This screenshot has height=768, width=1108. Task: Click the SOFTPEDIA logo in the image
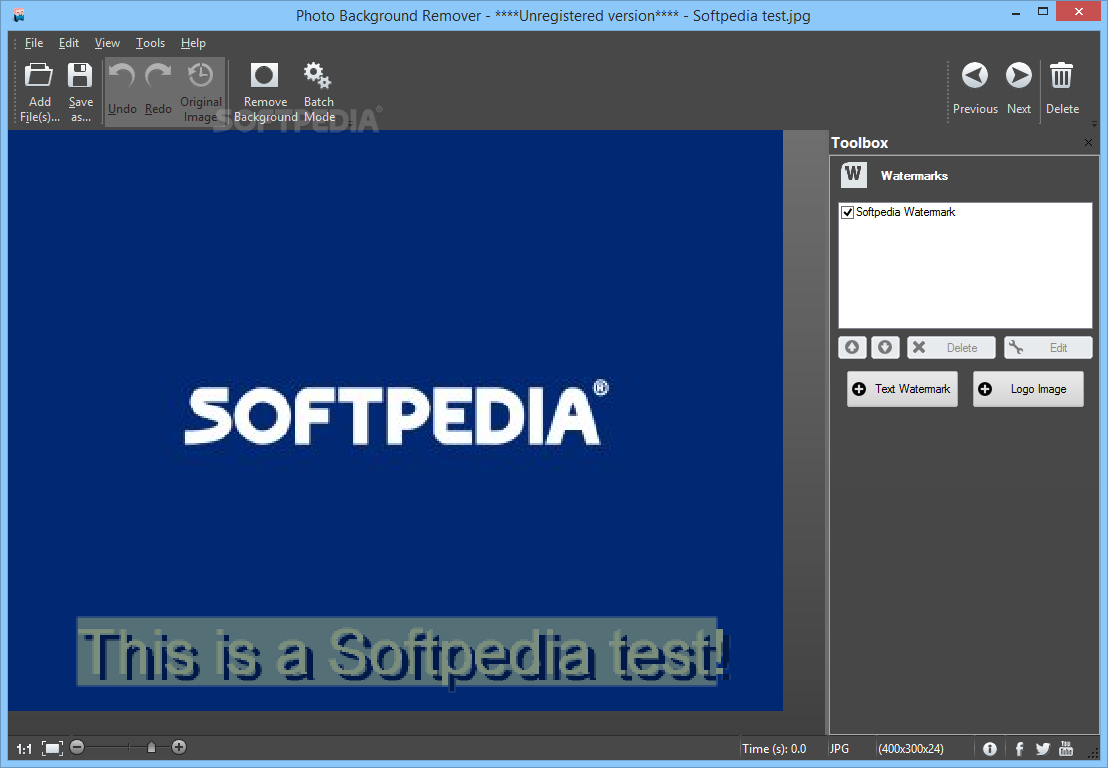point(396,415)
